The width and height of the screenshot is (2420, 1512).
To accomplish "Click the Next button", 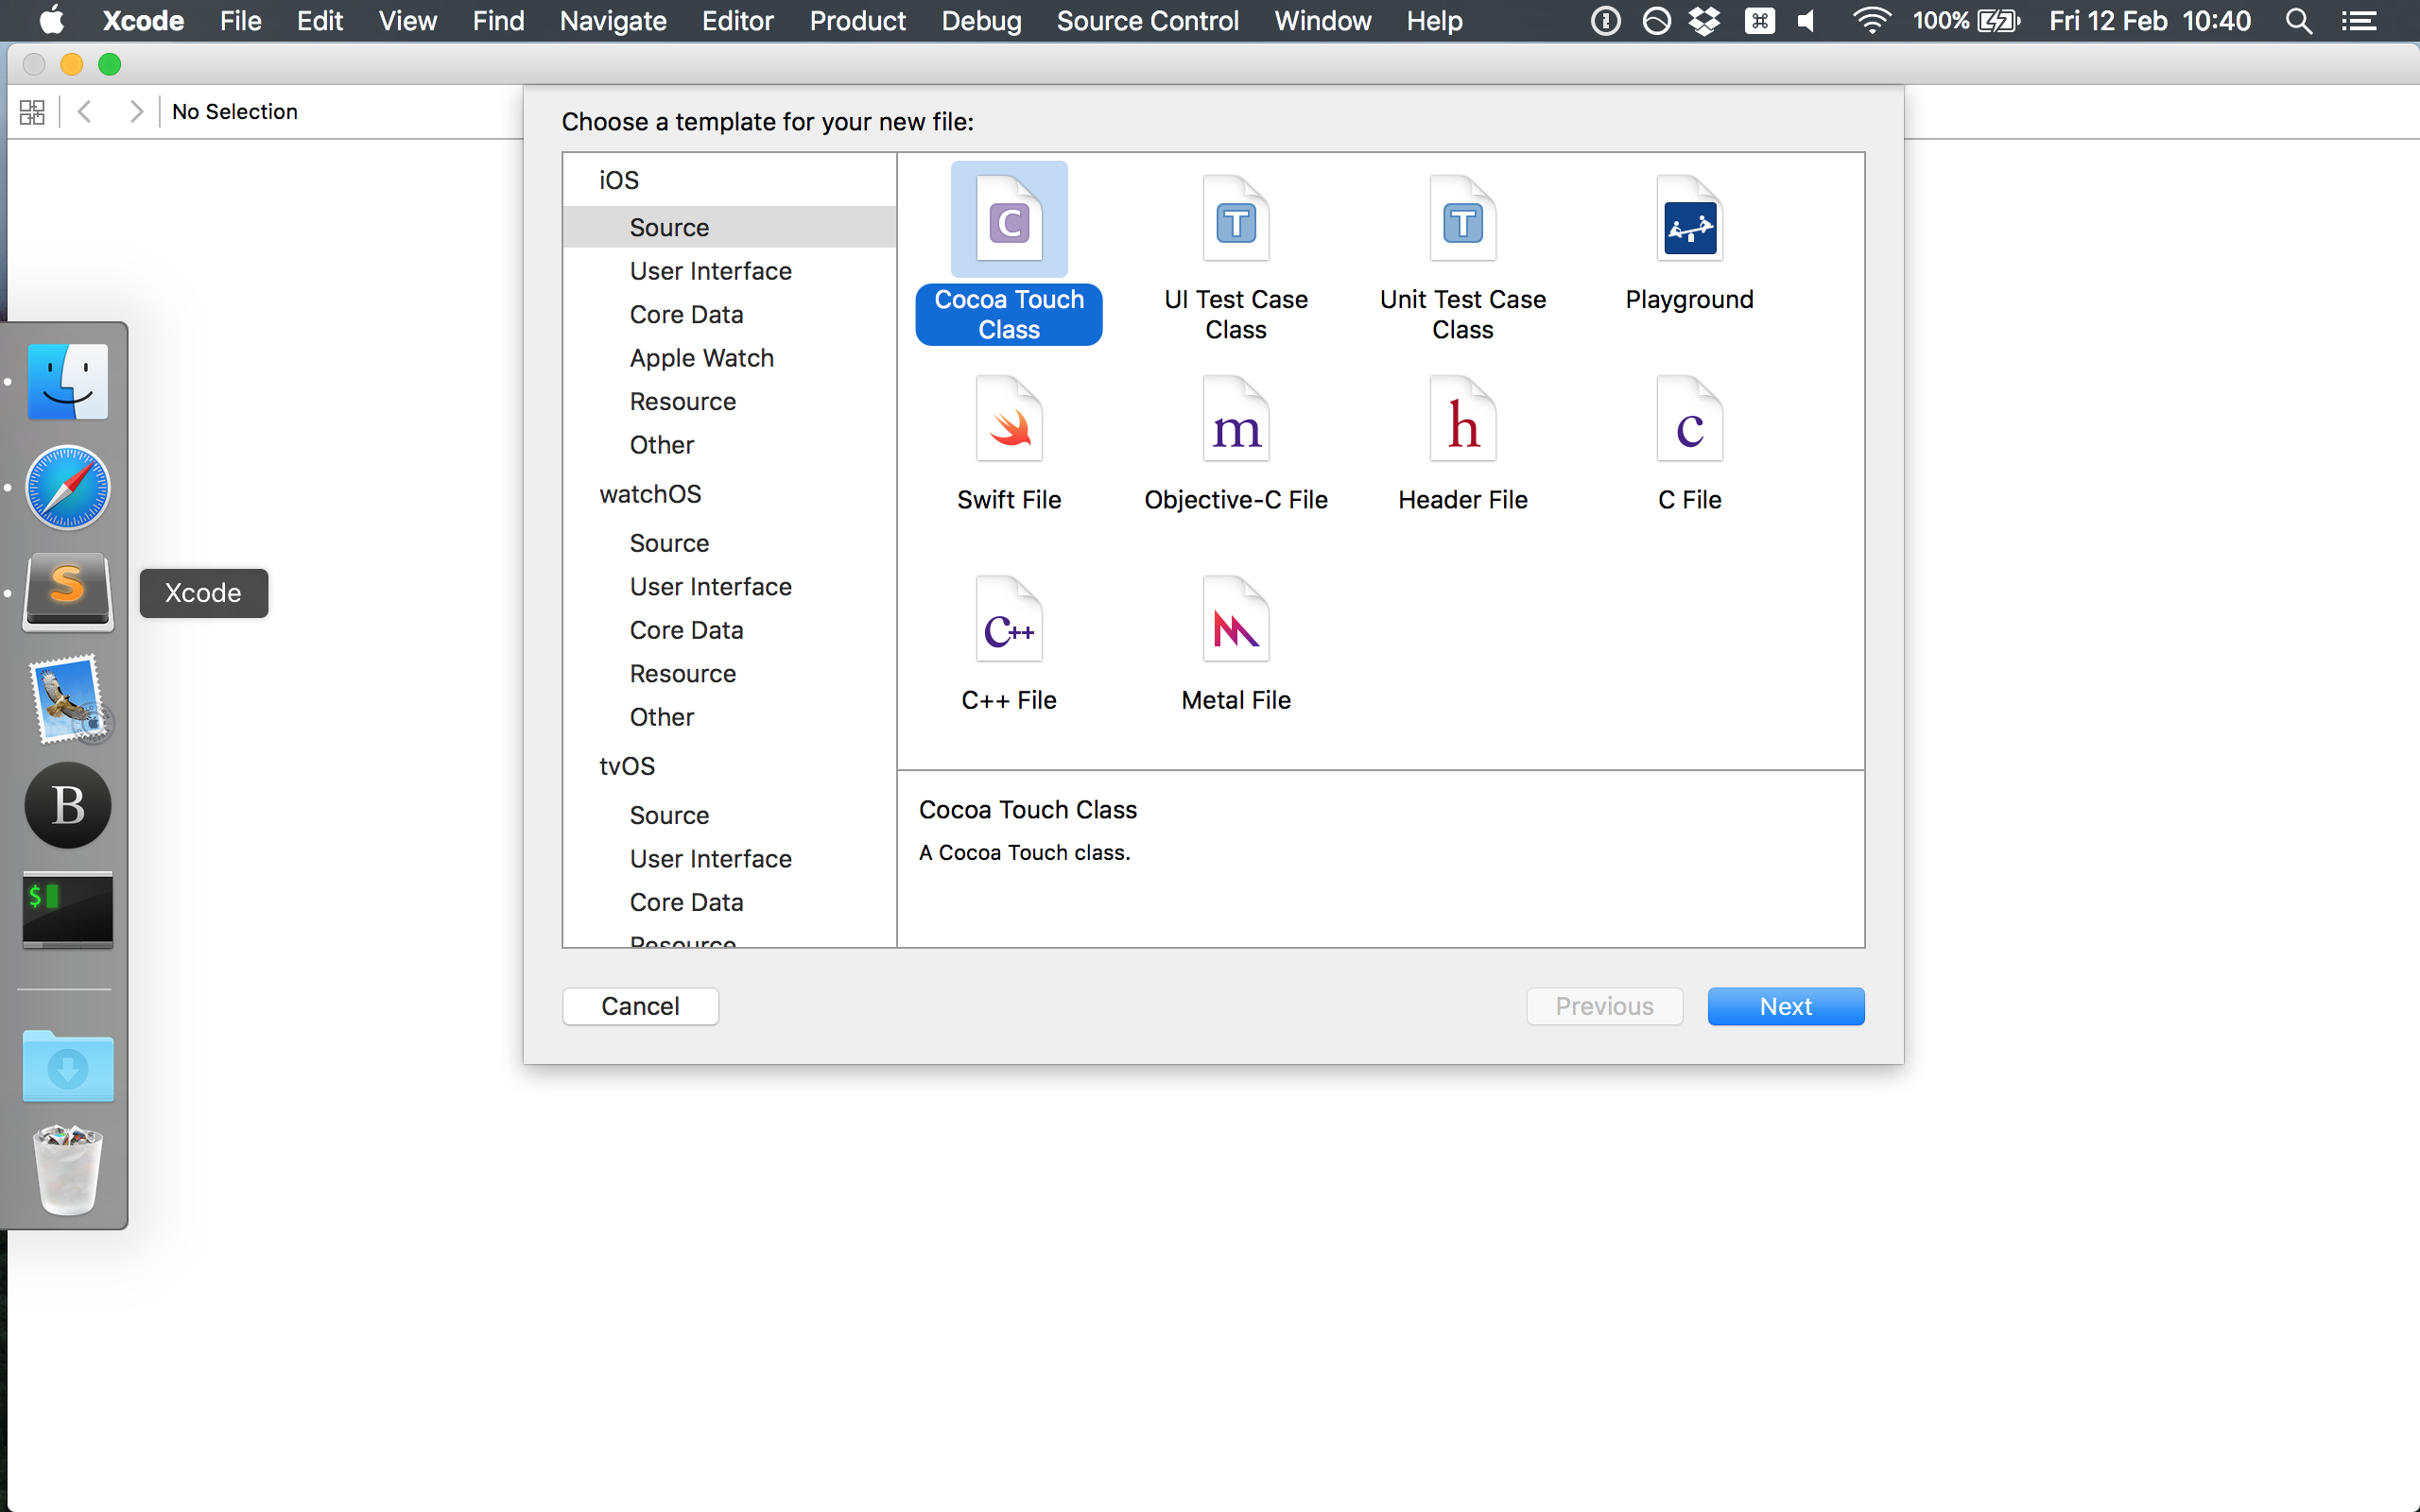I will click(x=1785, y=1006).
